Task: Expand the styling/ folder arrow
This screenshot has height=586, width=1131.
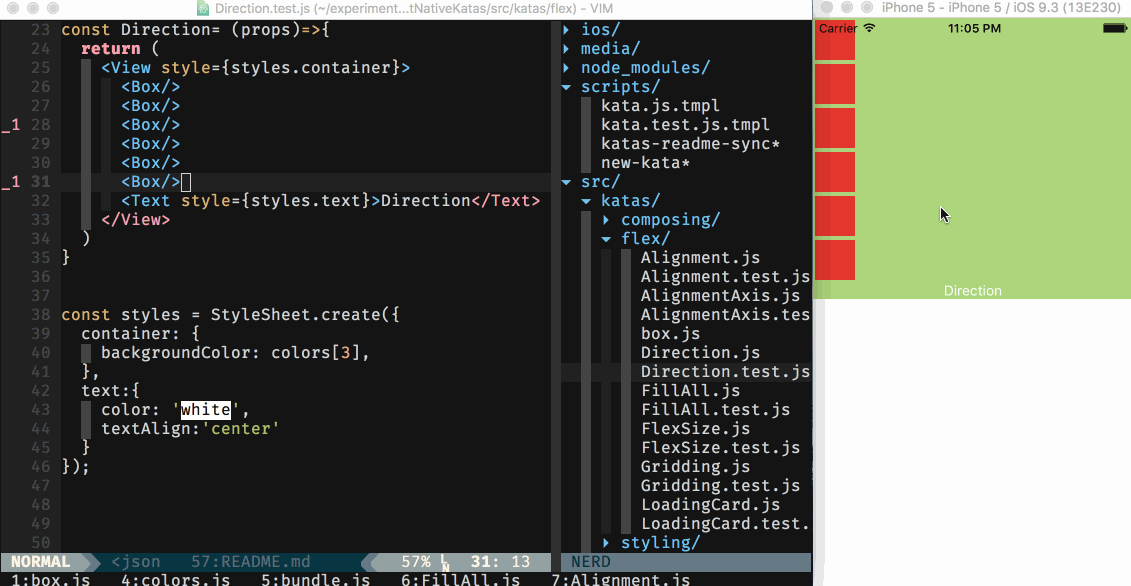Action: [x=607, y=543]
